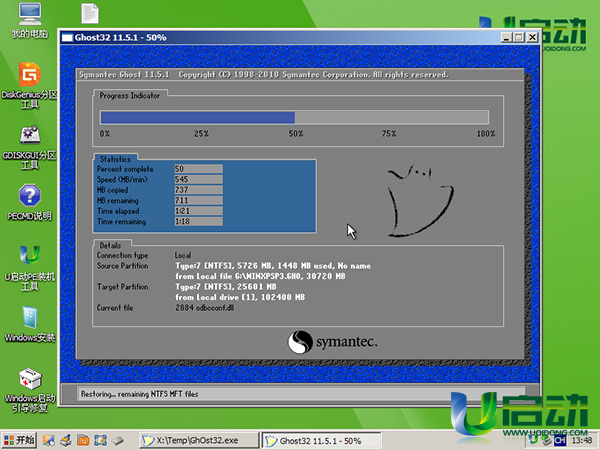Image resolution: width=600 pixels, height=450 pixels.
Task: Open DiskGenius分区工具 desktop icon
Action: (29, 74)
